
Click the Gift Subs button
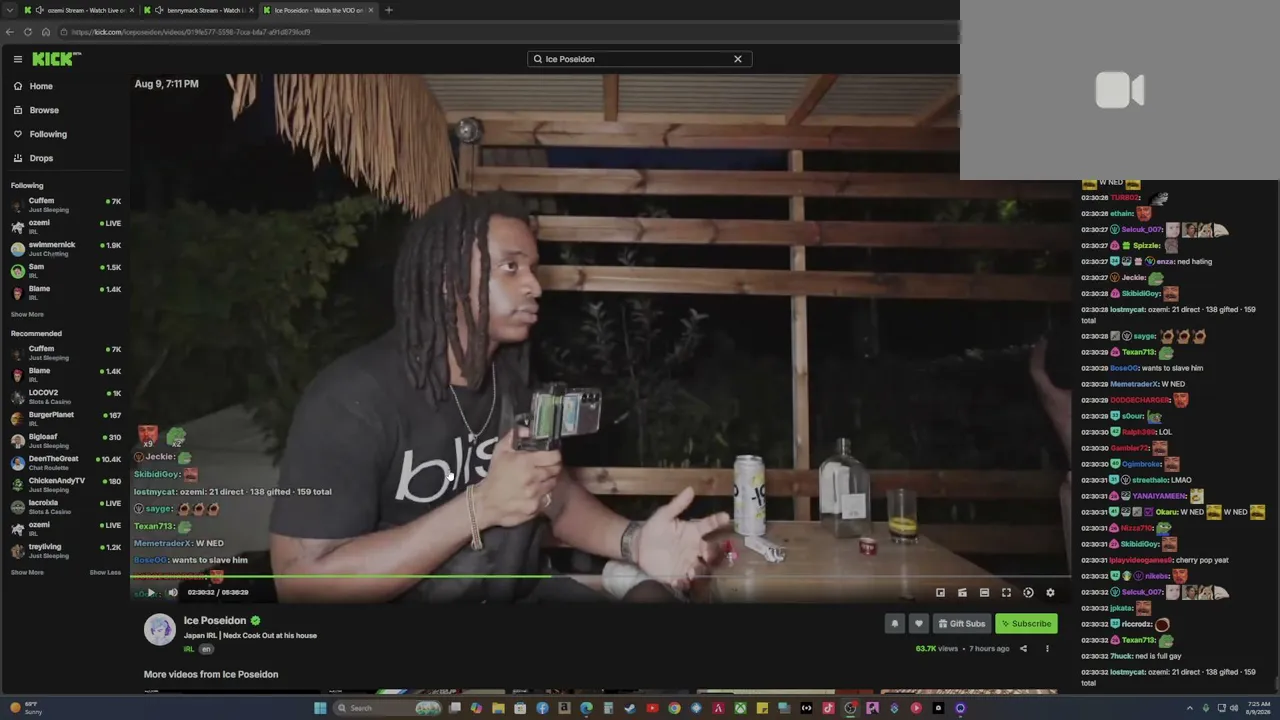click(x=961, y=624)
